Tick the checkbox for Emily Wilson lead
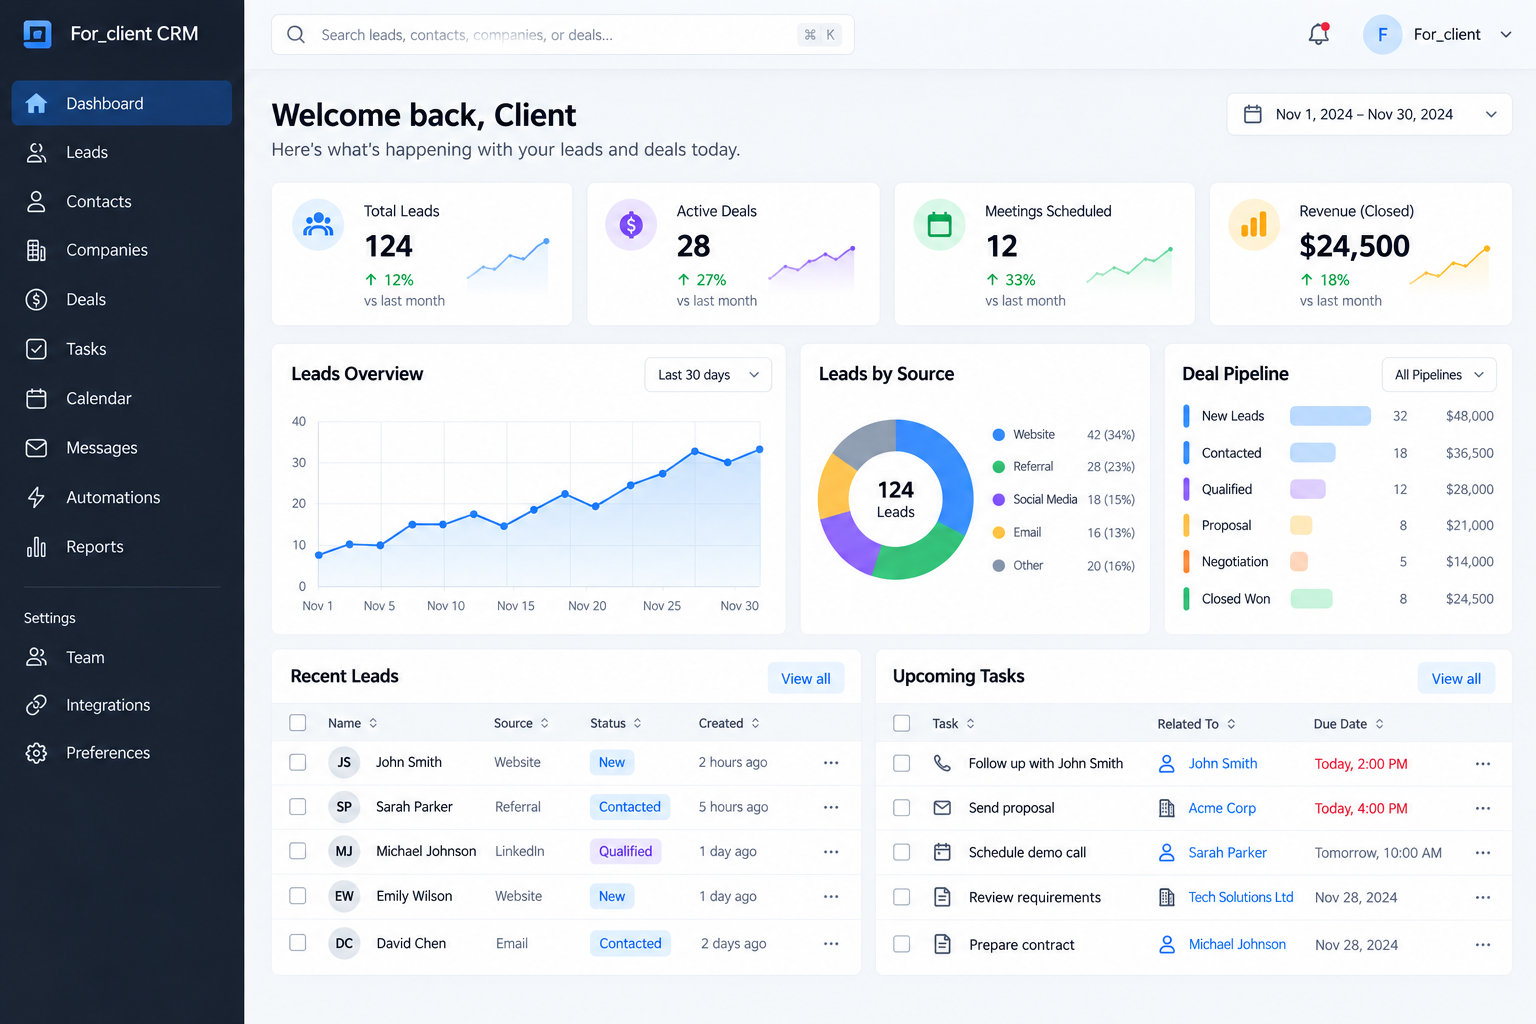Screen dimensions: 1536x1024 (x=298, y=895)
